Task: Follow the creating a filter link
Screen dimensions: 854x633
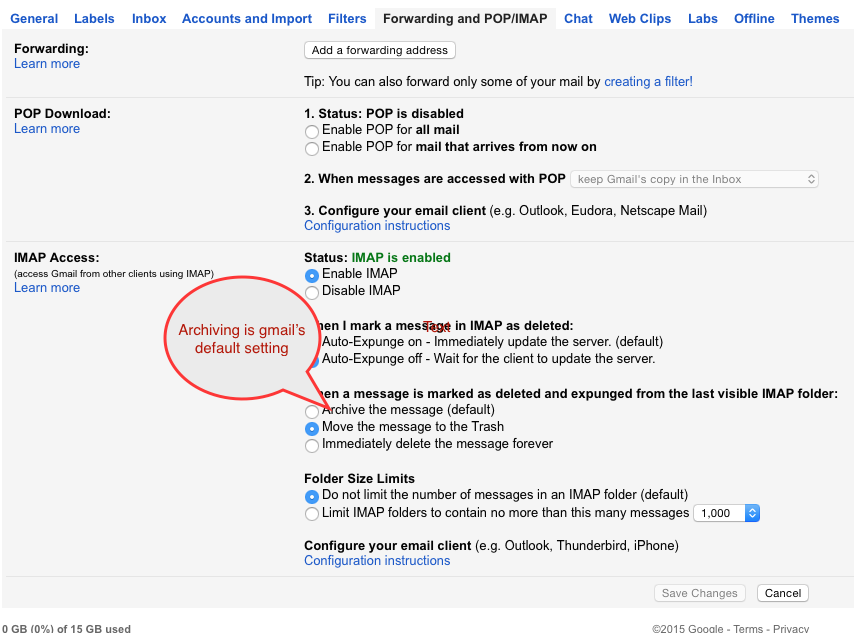Action: (x=648, y=82)
